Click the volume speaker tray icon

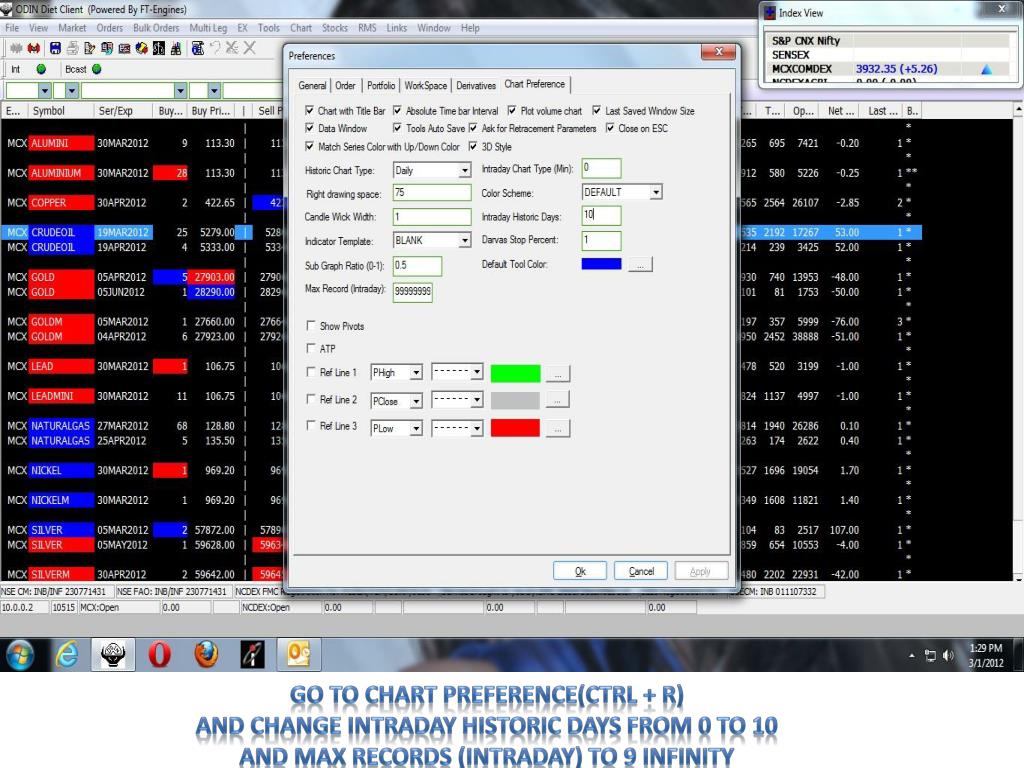[948, 656]
